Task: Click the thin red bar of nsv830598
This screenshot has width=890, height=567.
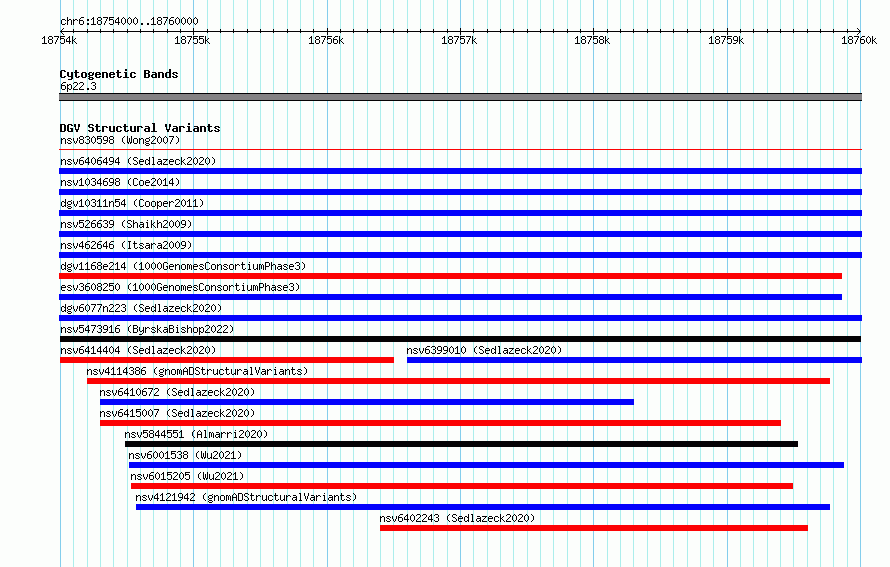Action: click(460, 149)
